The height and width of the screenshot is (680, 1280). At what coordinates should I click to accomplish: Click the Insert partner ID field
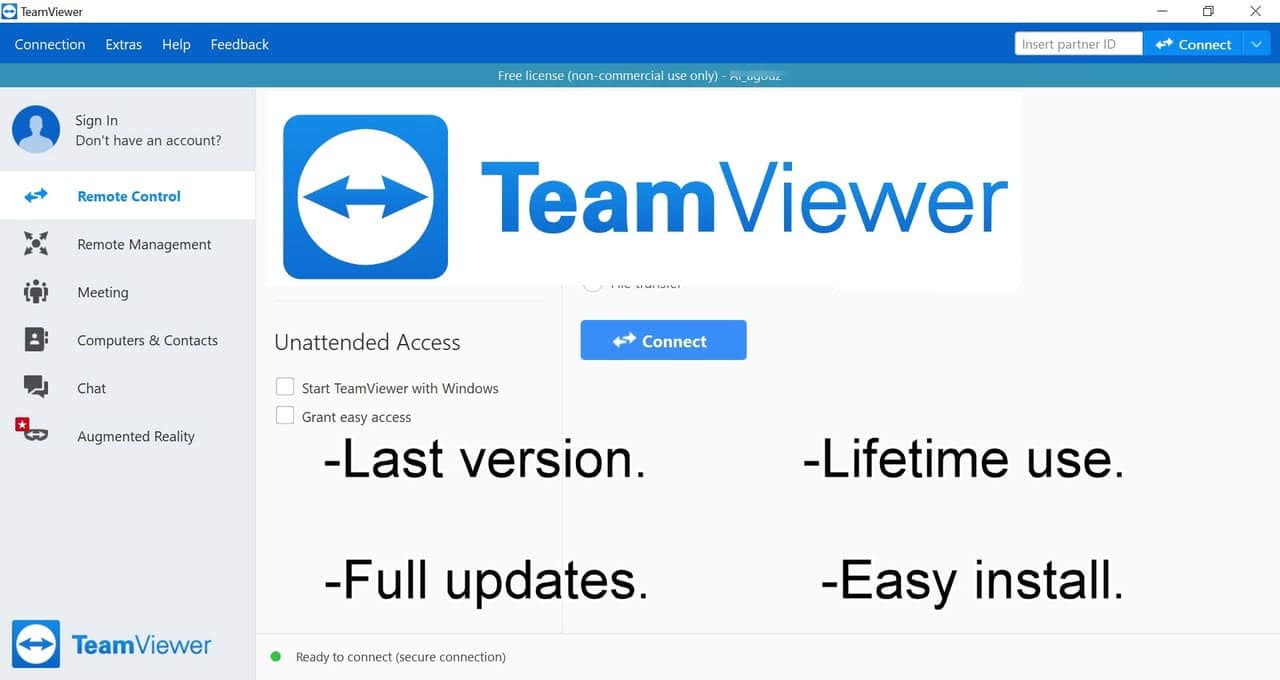coord(1078,44)
